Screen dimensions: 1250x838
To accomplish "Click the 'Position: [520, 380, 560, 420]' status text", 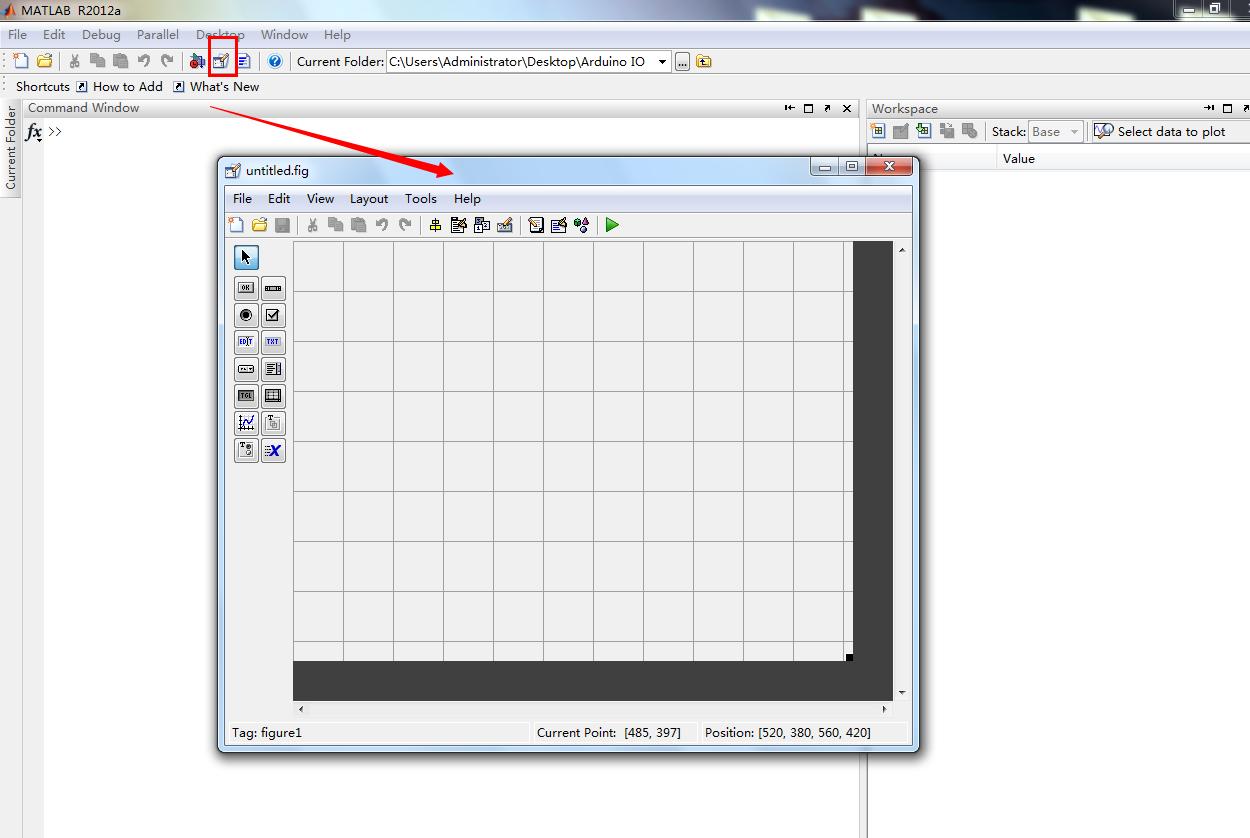I will coord(788,732).
